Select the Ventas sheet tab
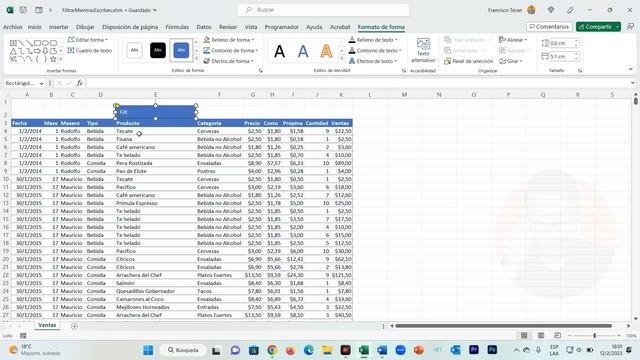This screenshot has height=360, width=640. 47,325
